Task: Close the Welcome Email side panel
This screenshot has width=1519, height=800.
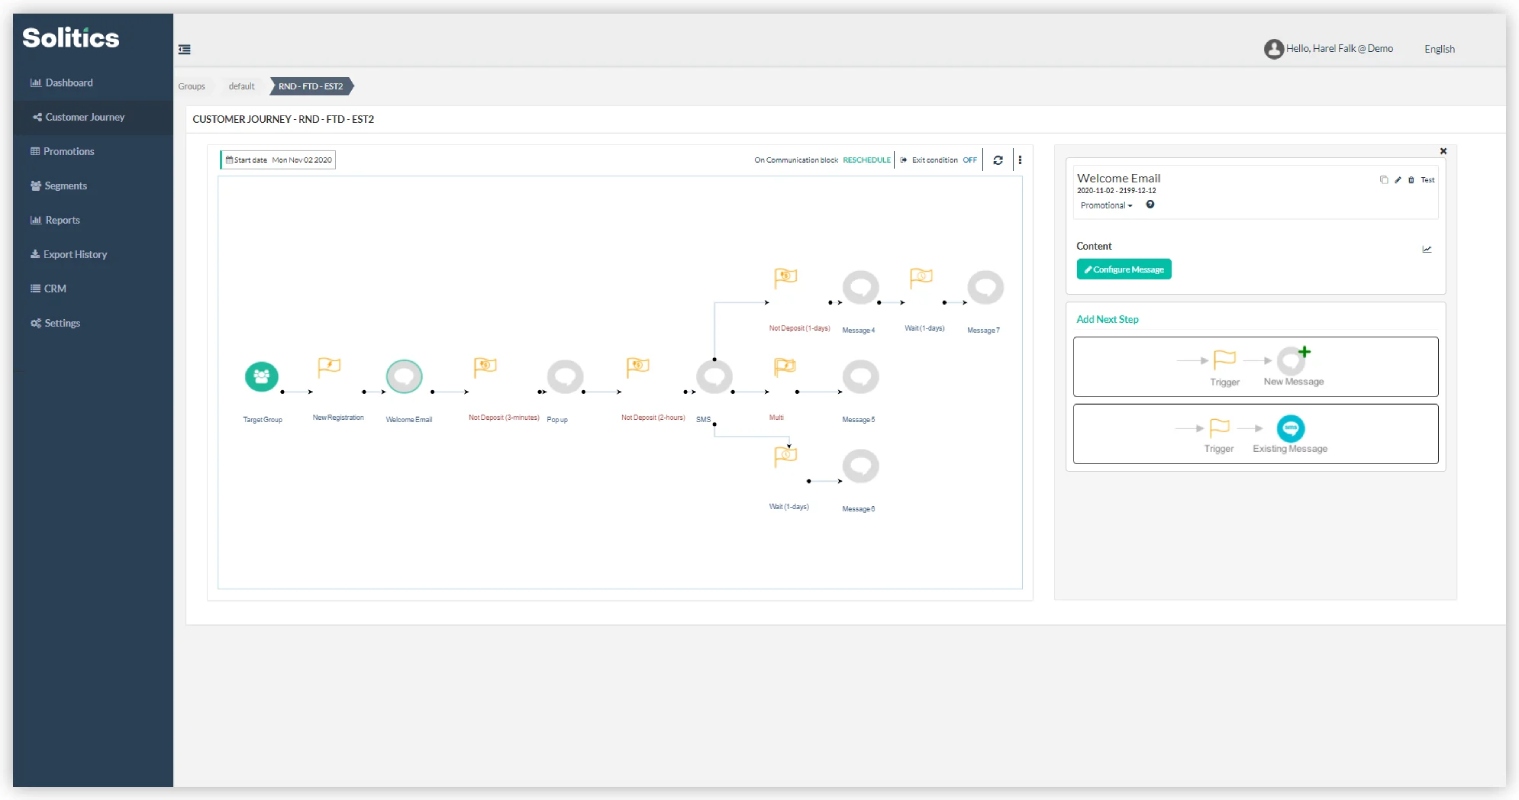Action: pyautogui.click(x=1443, y=151)
